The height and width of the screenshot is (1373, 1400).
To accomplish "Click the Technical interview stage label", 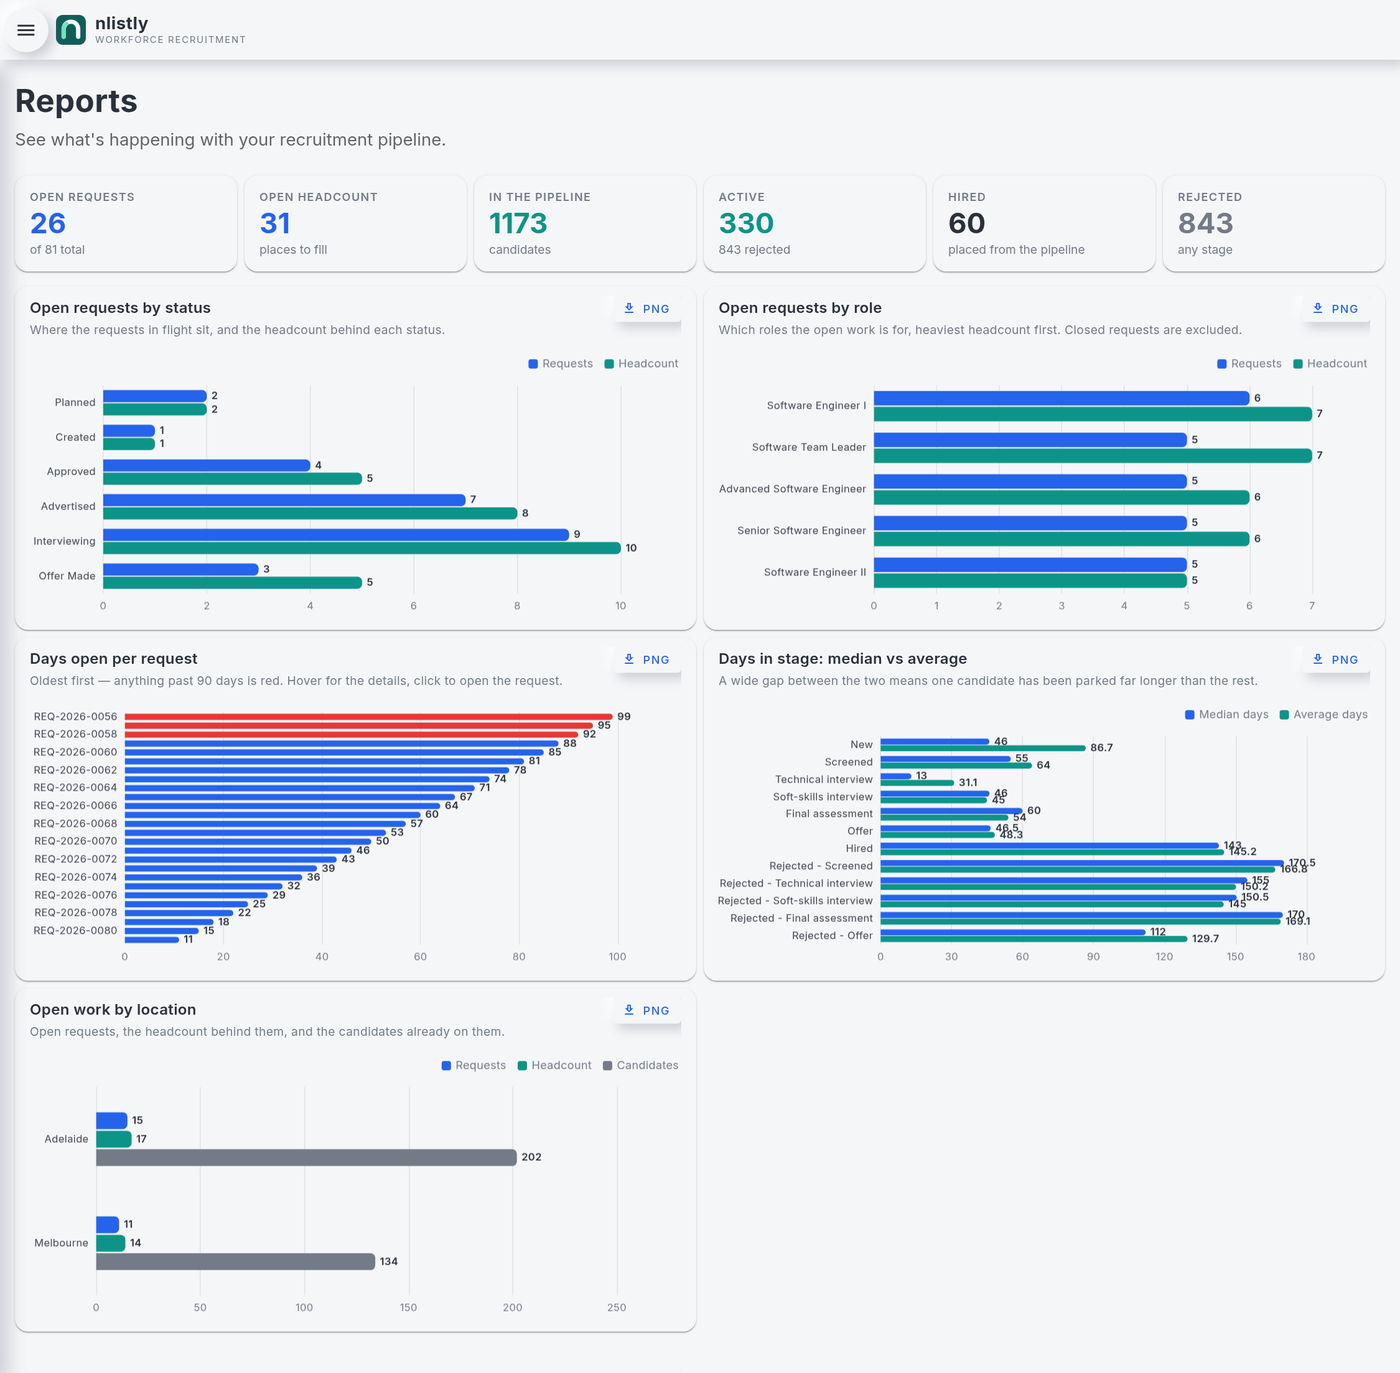I will (824, 780).
